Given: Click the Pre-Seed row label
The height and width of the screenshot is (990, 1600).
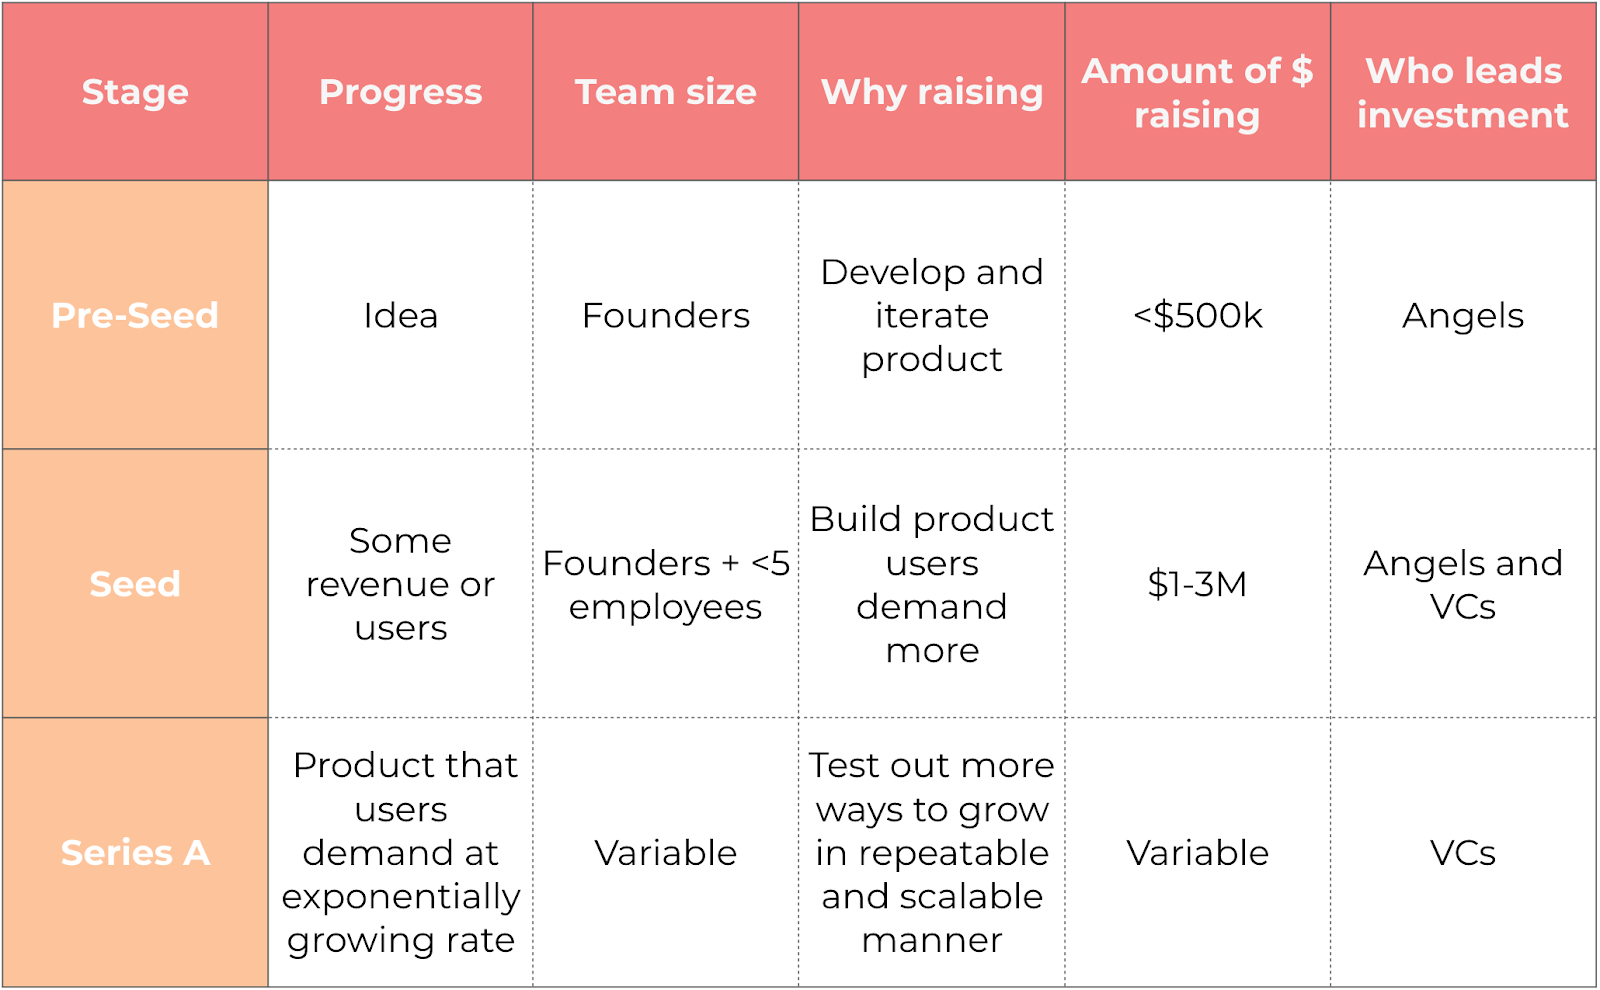Looking at the screenshot, I should click(x=135, y=315).
